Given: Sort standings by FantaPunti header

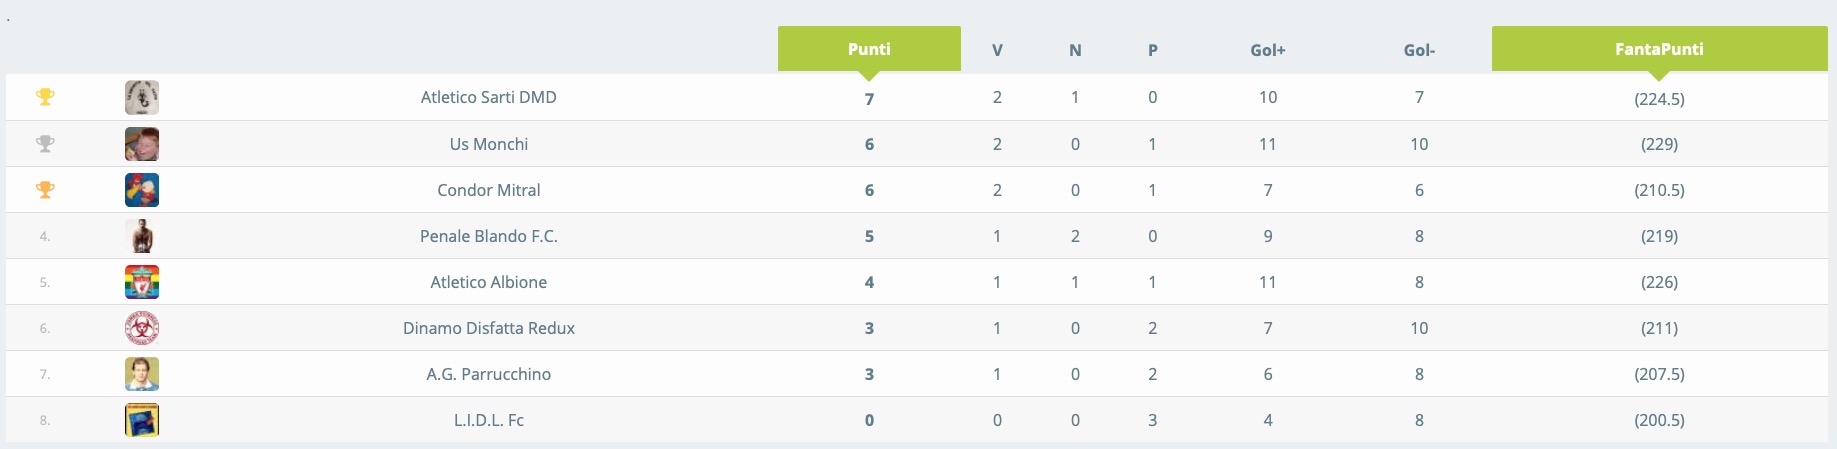Looking at the screenshot, I should [1659, 49].
